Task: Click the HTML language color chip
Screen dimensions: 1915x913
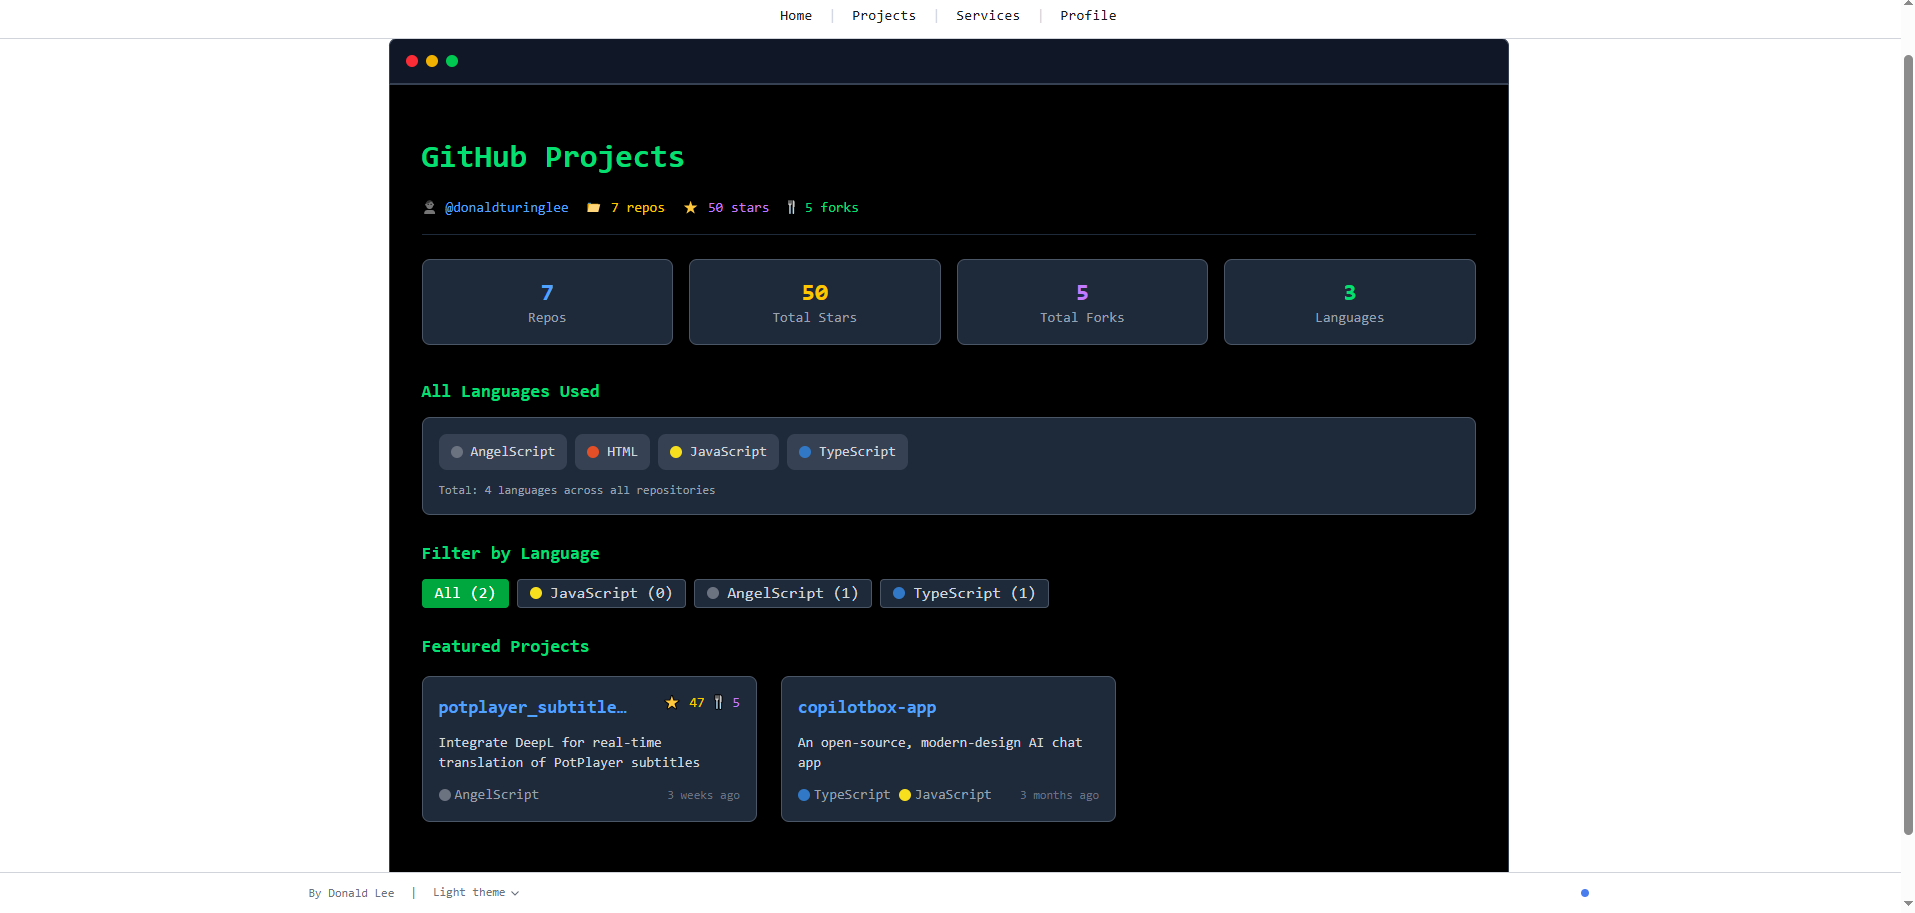Action: tap(612, 452)
